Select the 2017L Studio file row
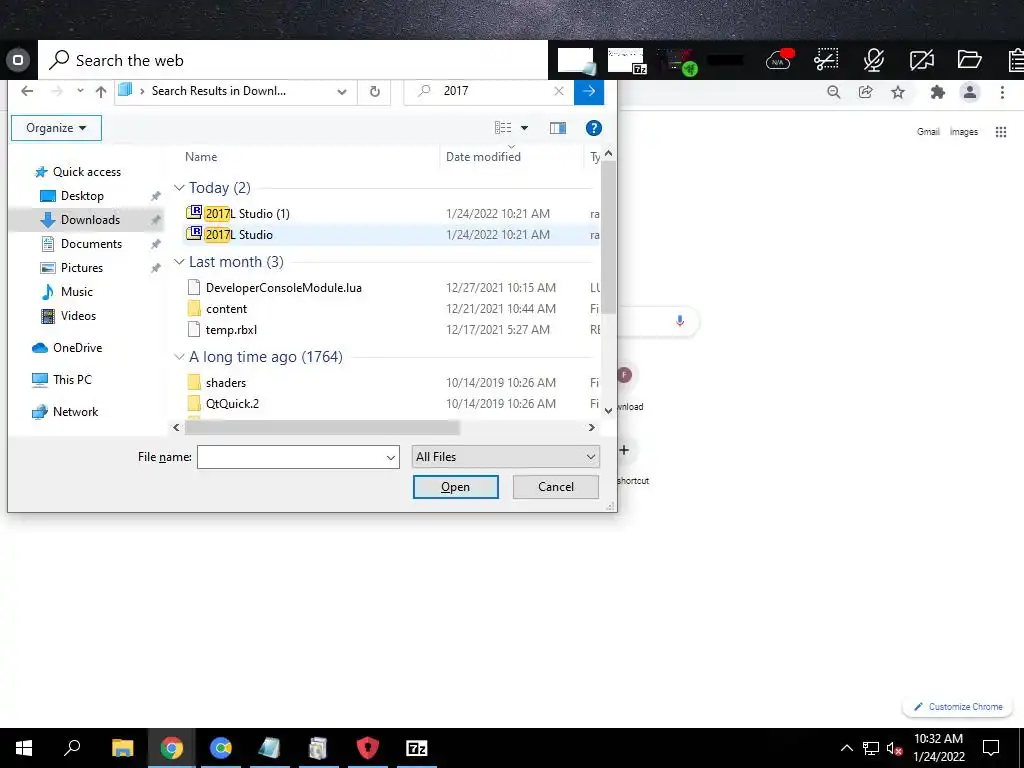 tap(392, 234)
